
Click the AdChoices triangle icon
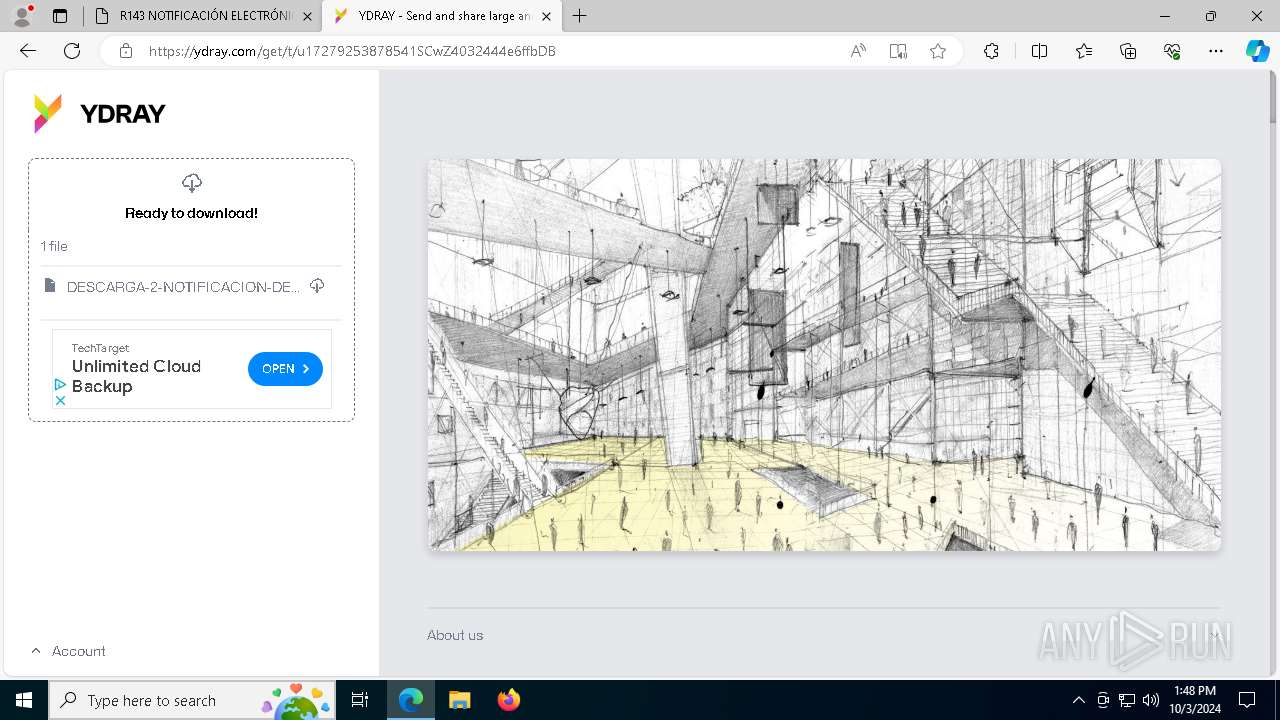tap(60, 384)
